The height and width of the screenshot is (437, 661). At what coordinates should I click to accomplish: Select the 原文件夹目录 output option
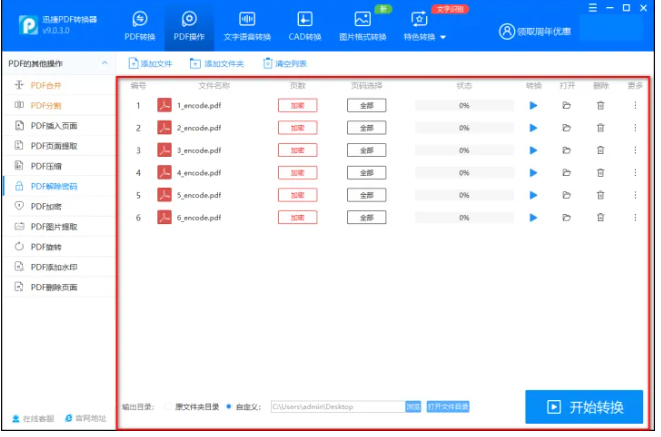pyautogui.click(x=168, y=407)
